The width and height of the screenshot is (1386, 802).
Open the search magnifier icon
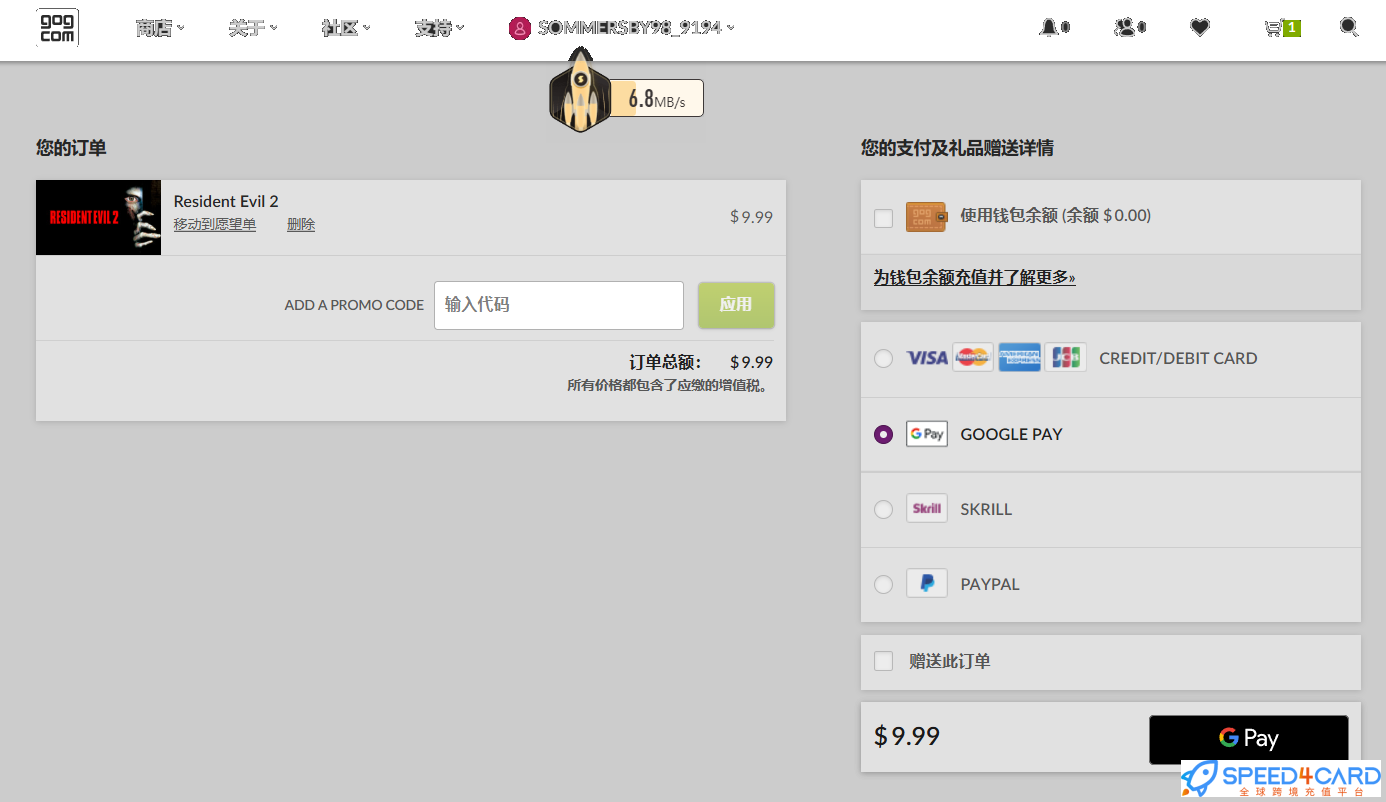click(x=1349, y=27)
